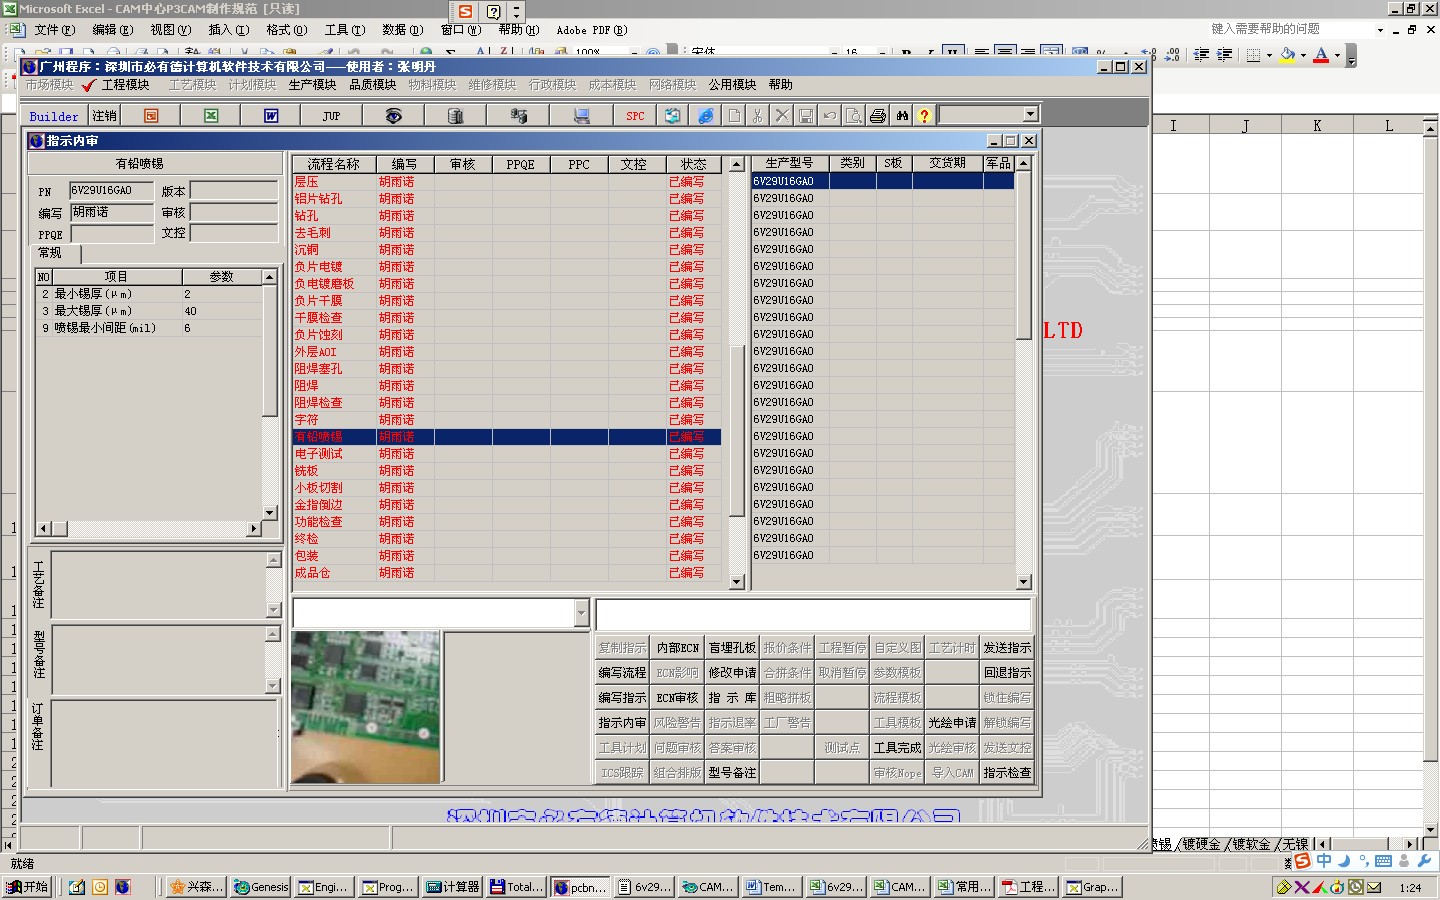The height and width of the screenshot is (900, 1440).
Task: Click the binoculars search toolbar icon
Action: tap(902, 116)
